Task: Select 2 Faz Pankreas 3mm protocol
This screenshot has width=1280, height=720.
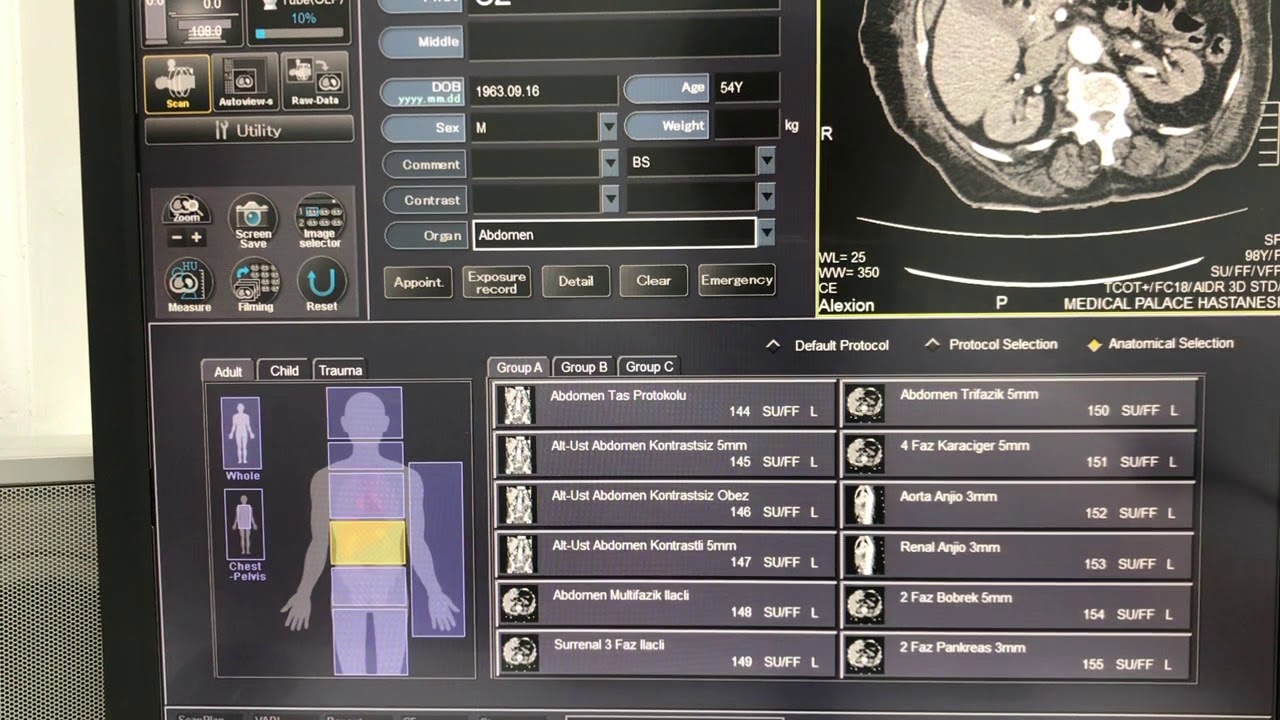Action: (x=1018, y=656)
